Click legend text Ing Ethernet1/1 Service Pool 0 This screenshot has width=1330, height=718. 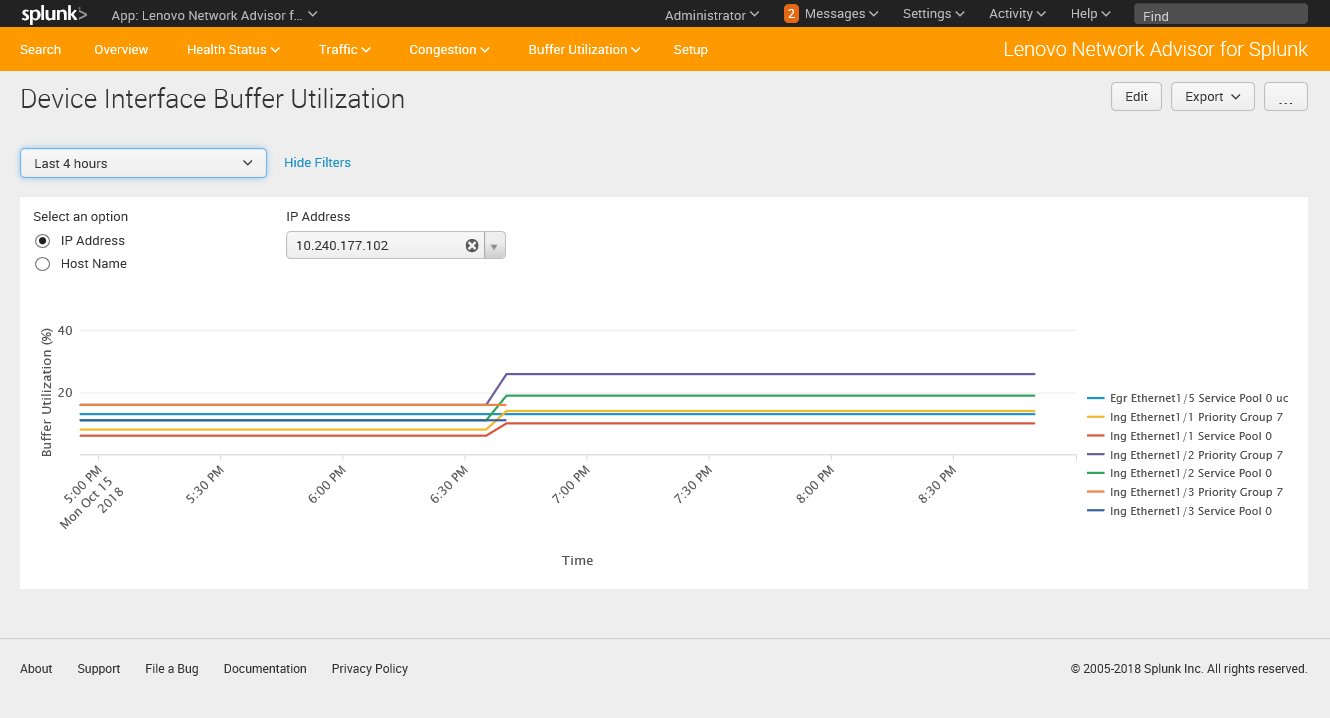point(1190,436)
